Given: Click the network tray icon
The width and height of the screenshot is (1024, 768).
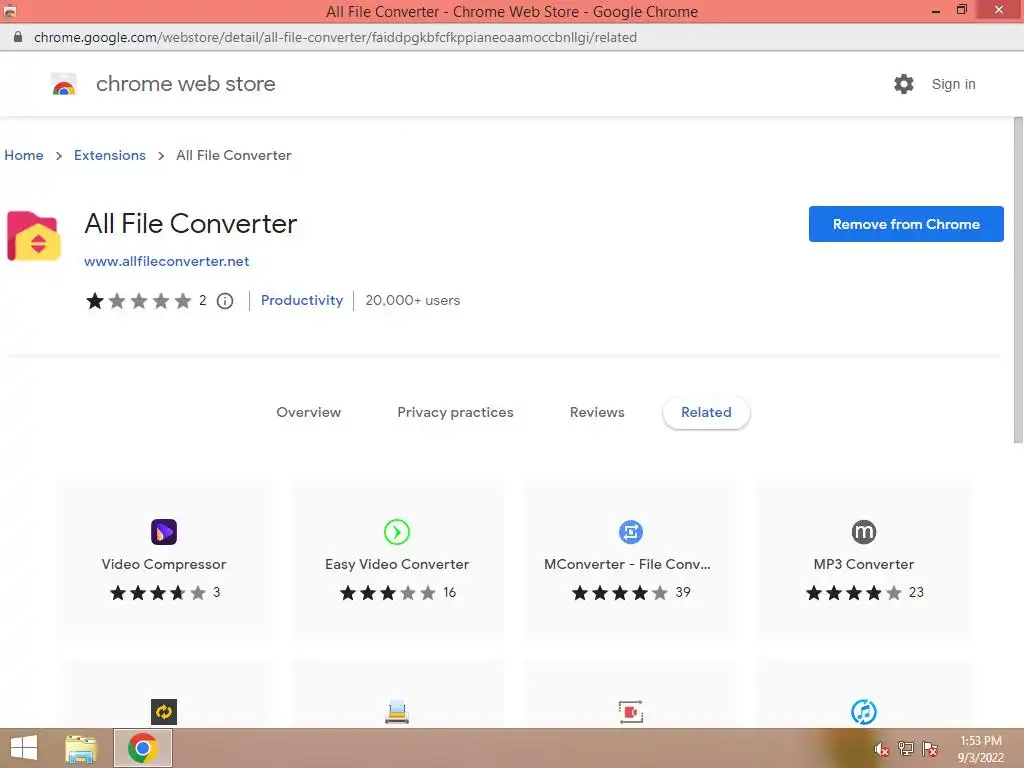Looking at the screenshot, I should pos(906,749).
